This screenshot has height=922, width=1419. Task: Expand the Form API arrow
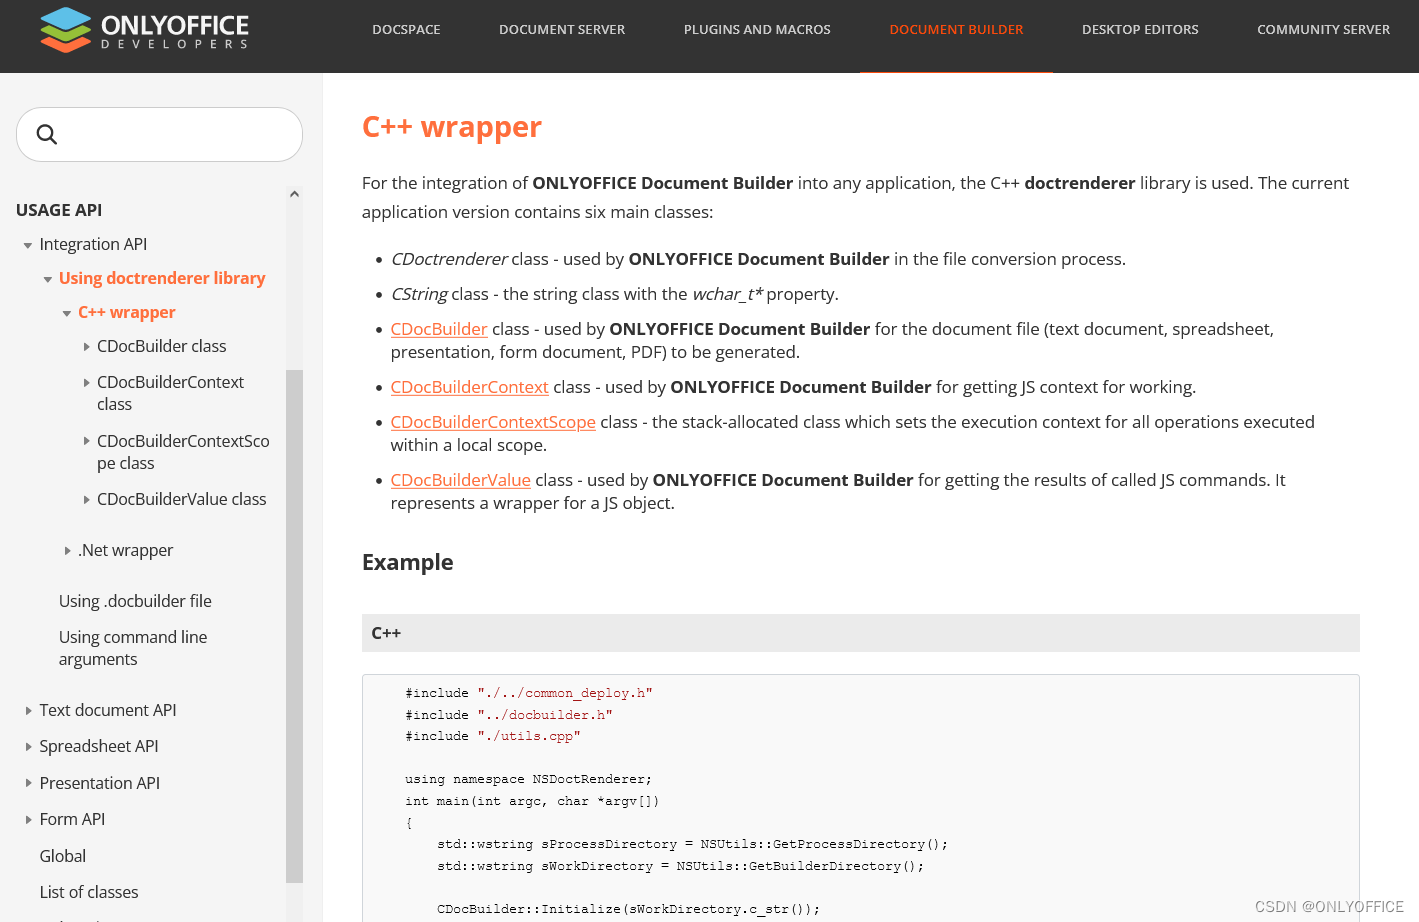(x=28, y=820)
